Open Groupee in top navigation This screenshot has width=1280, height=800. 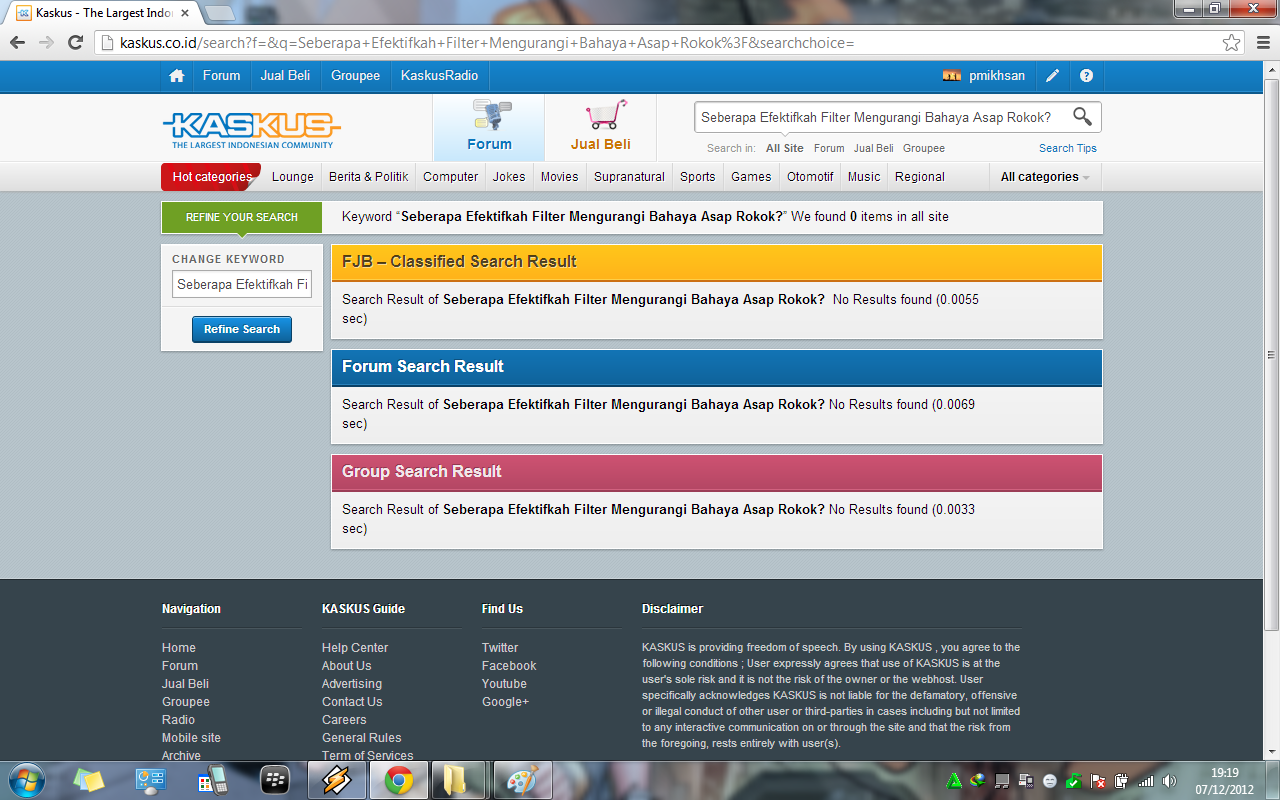coord(355,76)
